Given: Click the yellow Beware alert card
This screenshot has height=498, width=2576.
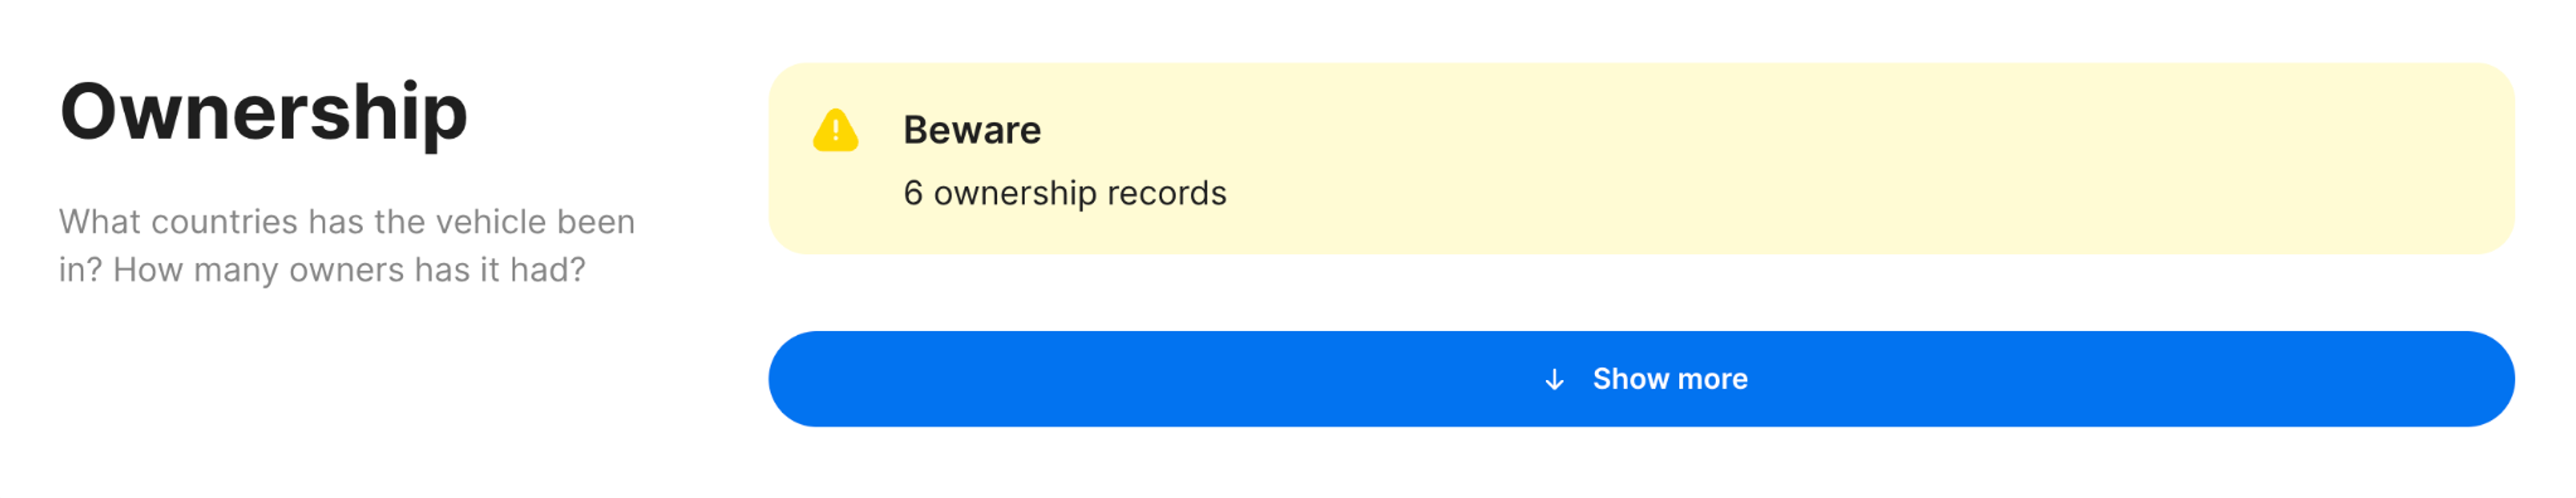Looking at the screenshot, I should (1641, 158).
